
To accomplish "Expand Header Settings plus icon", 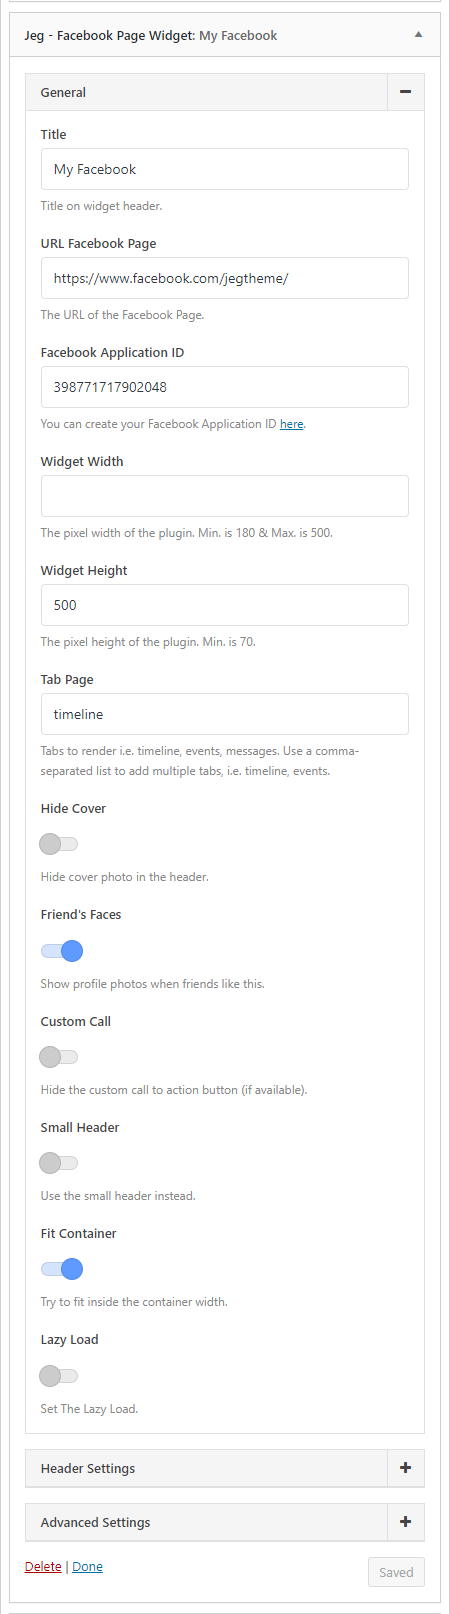I will 405,1468.
